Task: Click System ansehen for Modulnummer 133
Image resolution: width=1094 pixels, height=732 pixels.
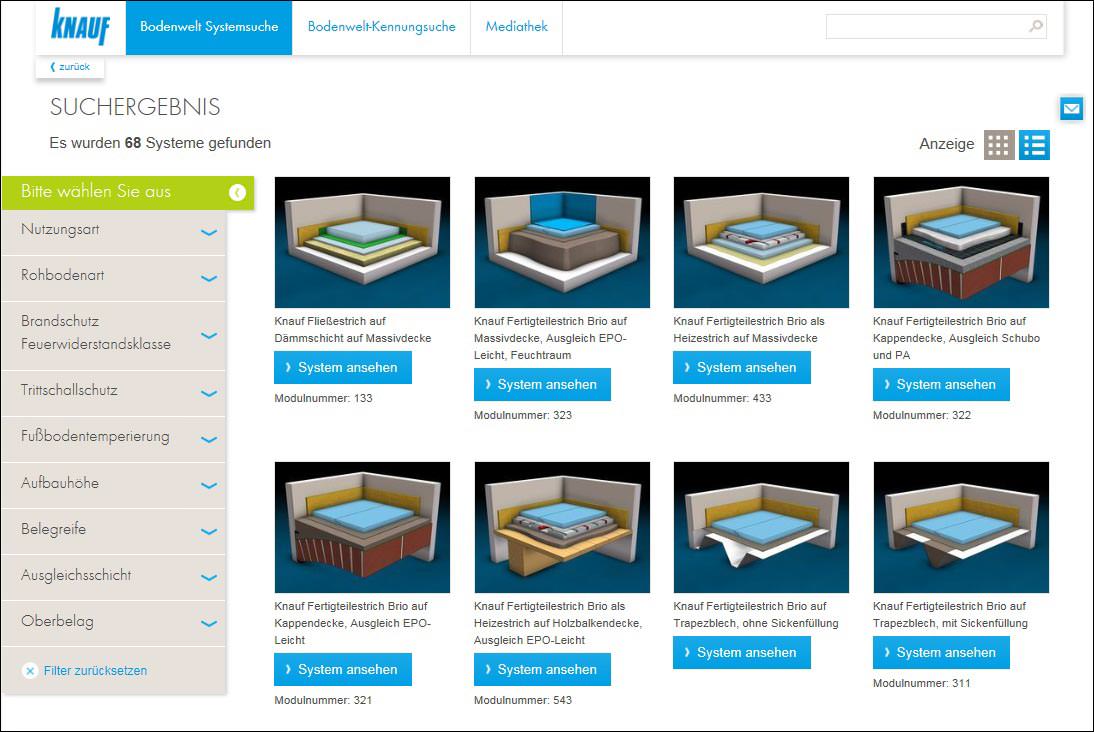Action: click(x=343, y=368)
